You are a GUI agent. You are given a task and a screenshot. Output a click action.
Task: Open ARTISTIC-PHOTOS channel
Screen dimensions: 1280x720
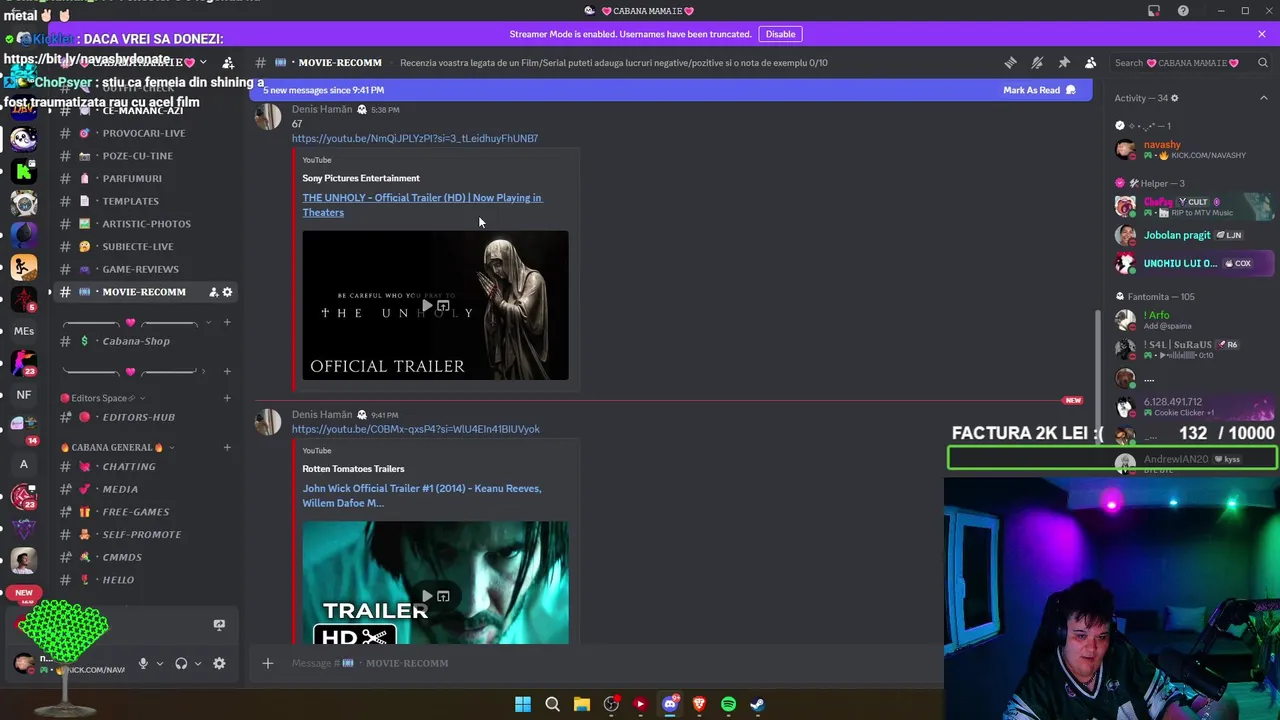[x=145, y=224]
